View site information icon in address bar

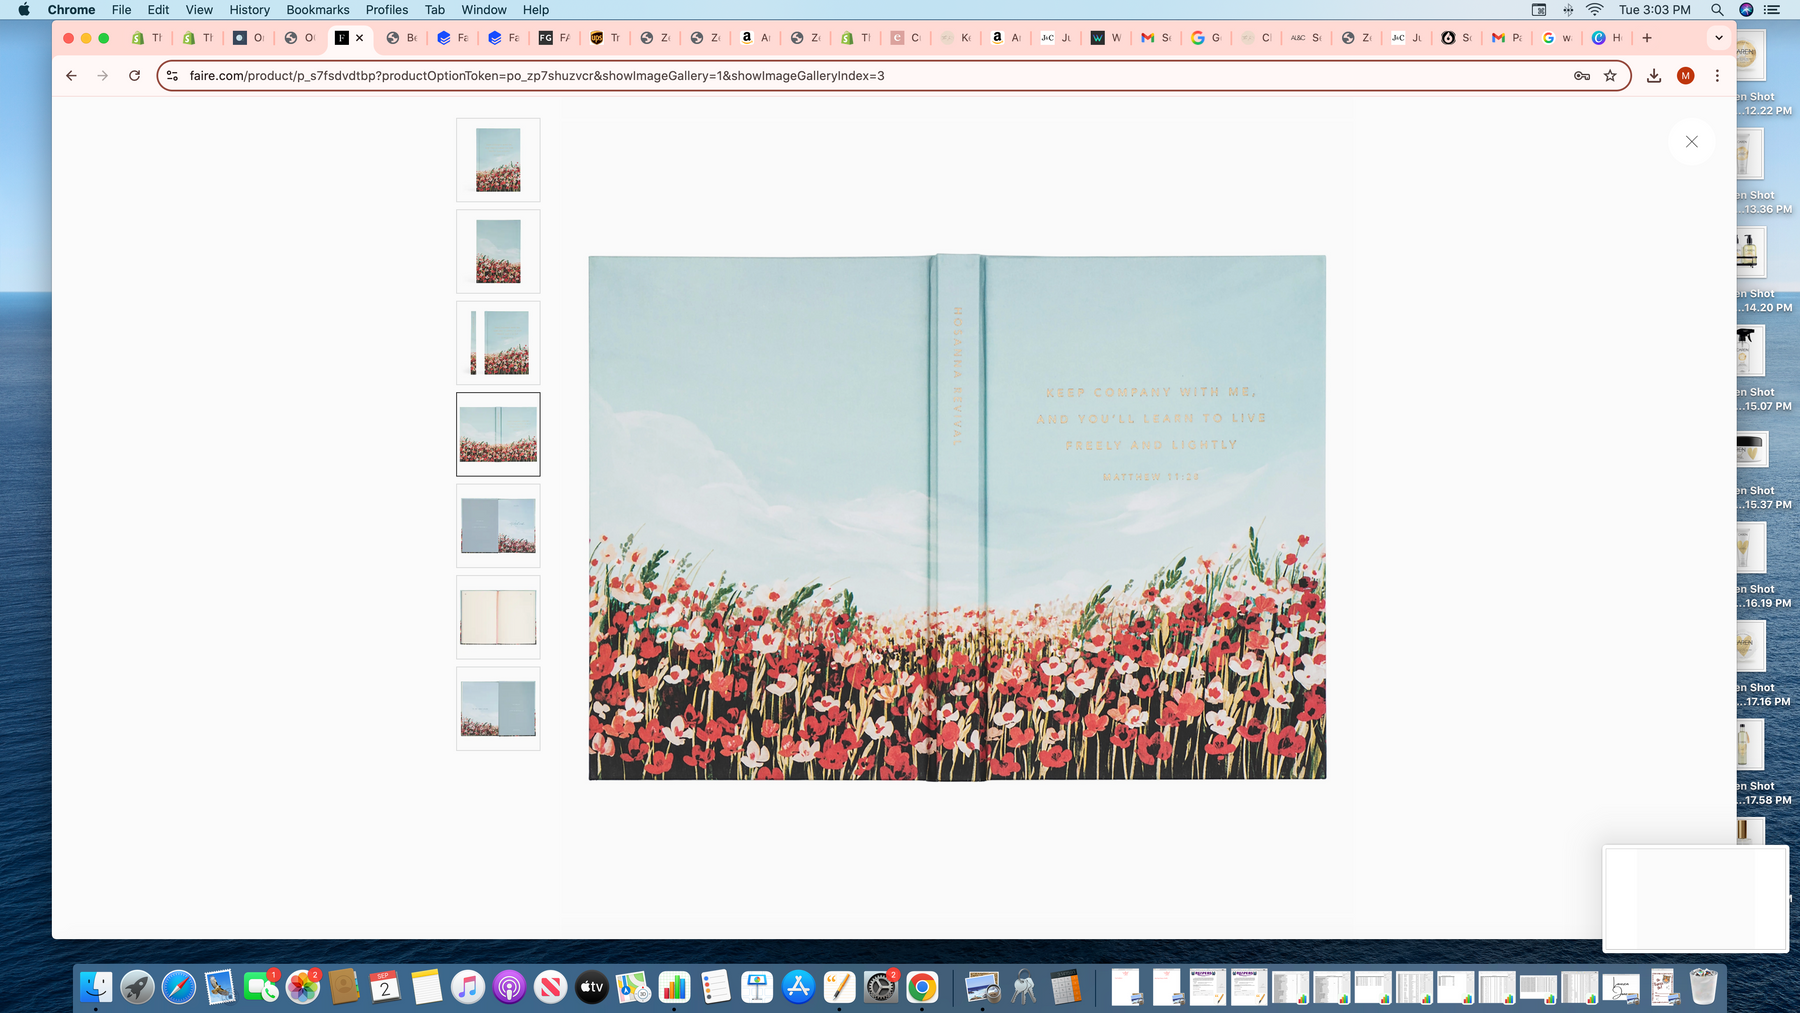(x=172, y=76)
